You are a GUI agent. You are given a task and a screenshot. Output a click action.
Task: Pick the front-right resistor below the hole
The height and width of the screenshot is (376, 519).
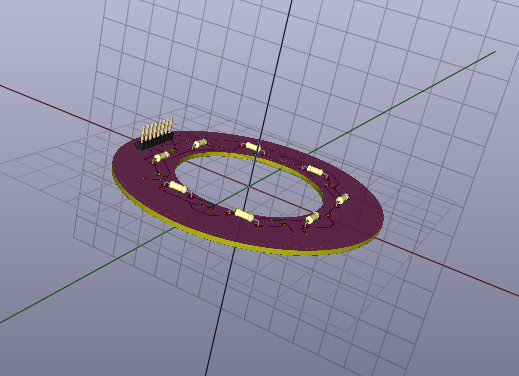312,218
